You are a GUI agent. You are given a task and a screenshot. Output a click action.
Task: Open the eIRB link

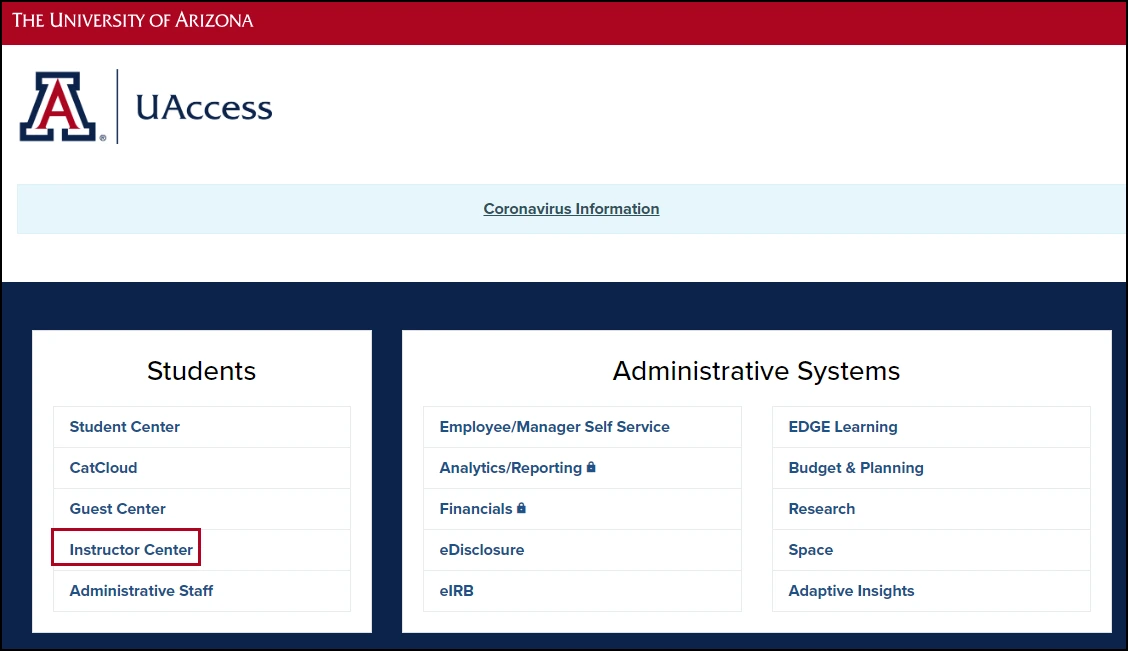pos(456,591)
